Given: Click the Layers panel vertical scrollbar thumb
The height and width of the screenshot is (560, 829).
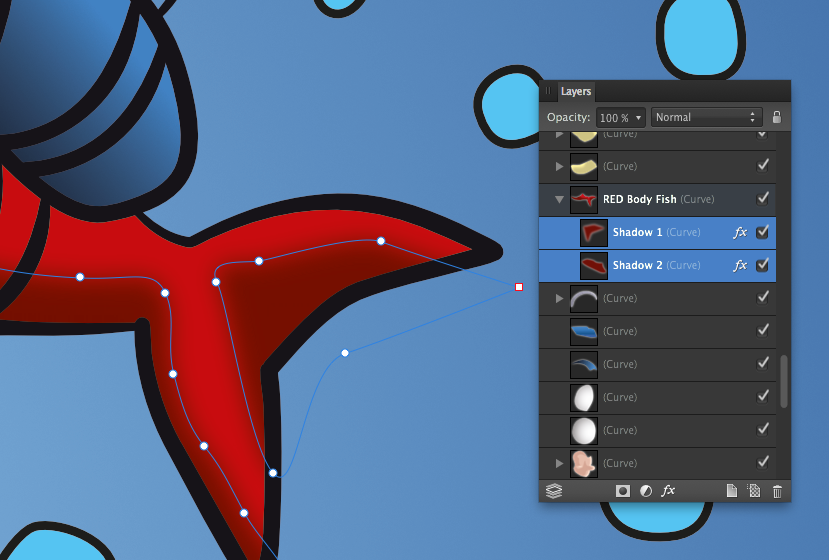Looking at the screenshot, I should click(x=784, y=381).
